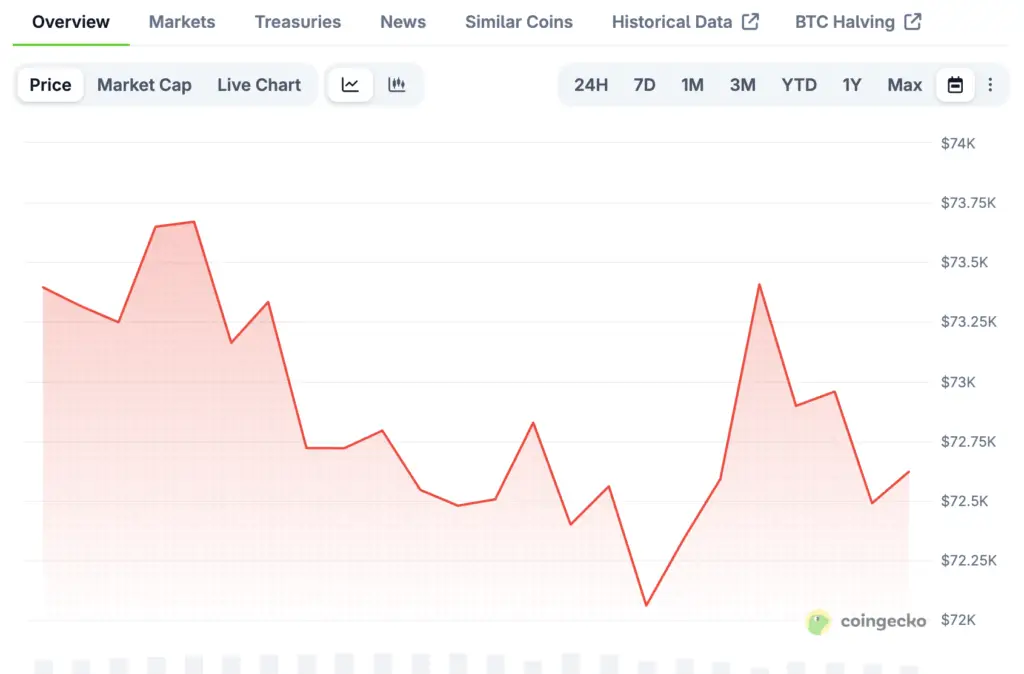The width and height of the screenshot is (1024, 674).
Task: Set chart range to 24H
Action: [x=591, y=85]
